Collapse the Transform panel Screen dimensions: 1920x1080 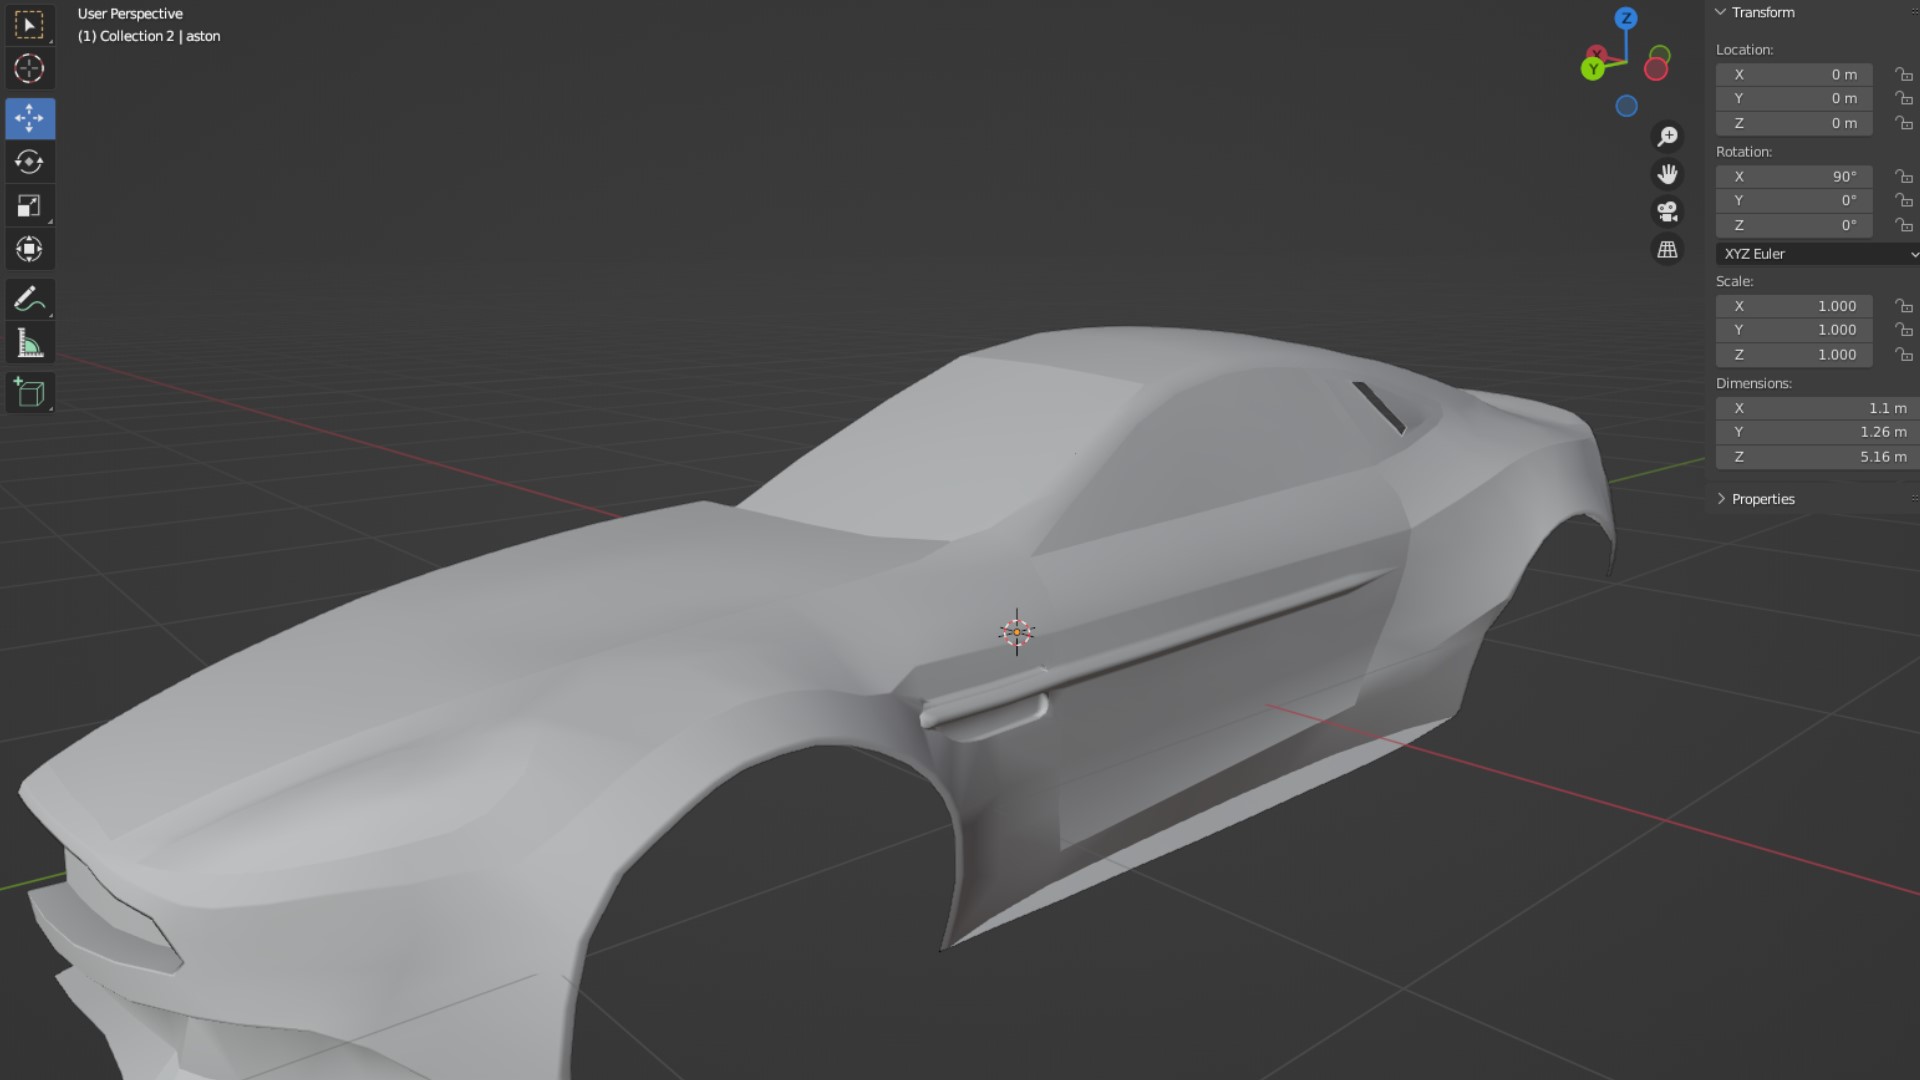click(x=1722, y=13)
